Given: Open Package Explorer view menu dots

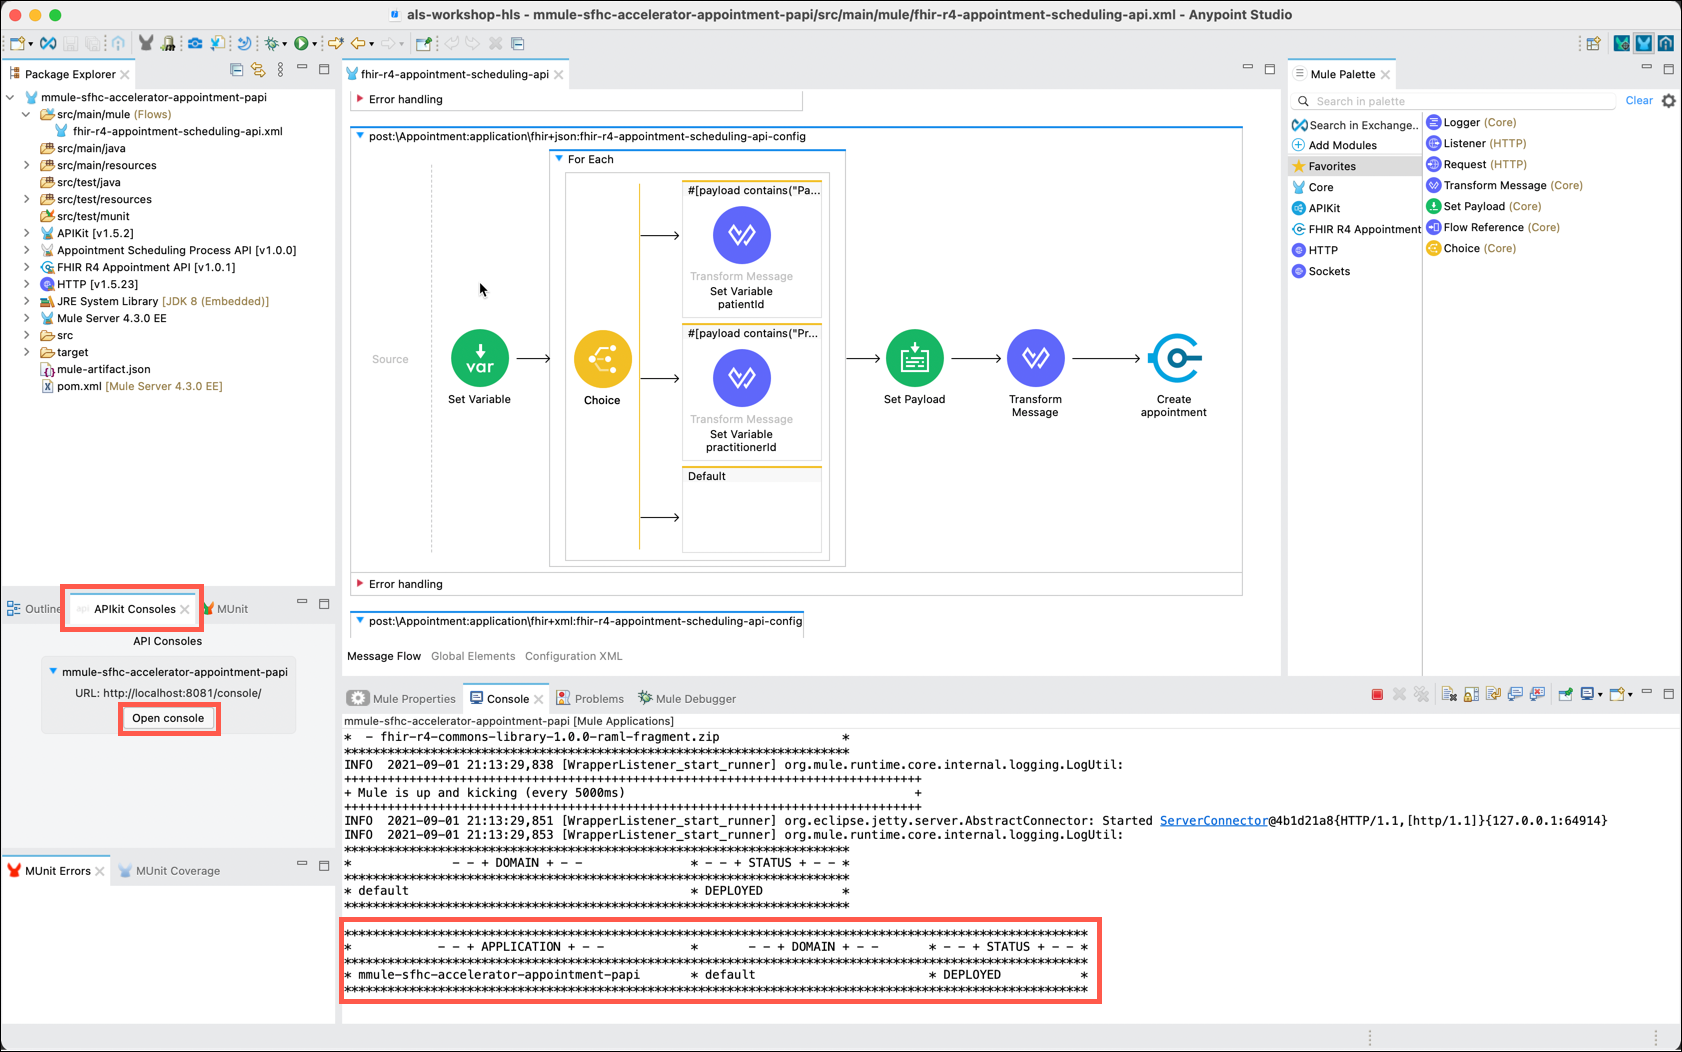Looking at the screenshot, I should (x=281, y=70).
